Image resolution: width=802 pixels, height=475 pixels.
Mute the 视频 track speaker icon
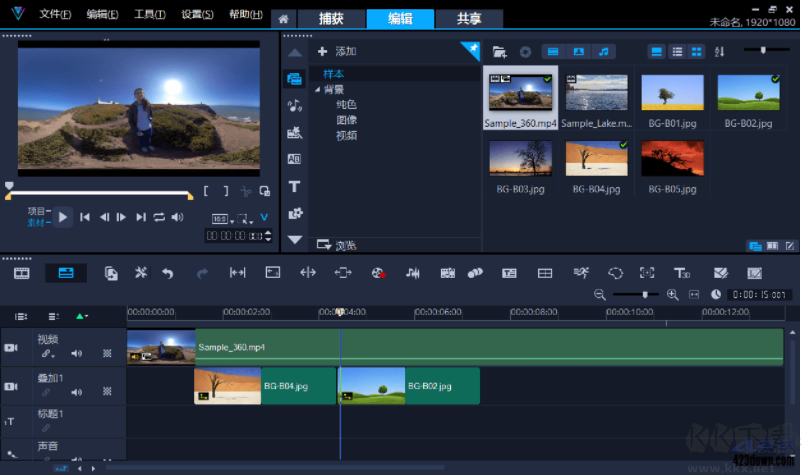point(76,353)
